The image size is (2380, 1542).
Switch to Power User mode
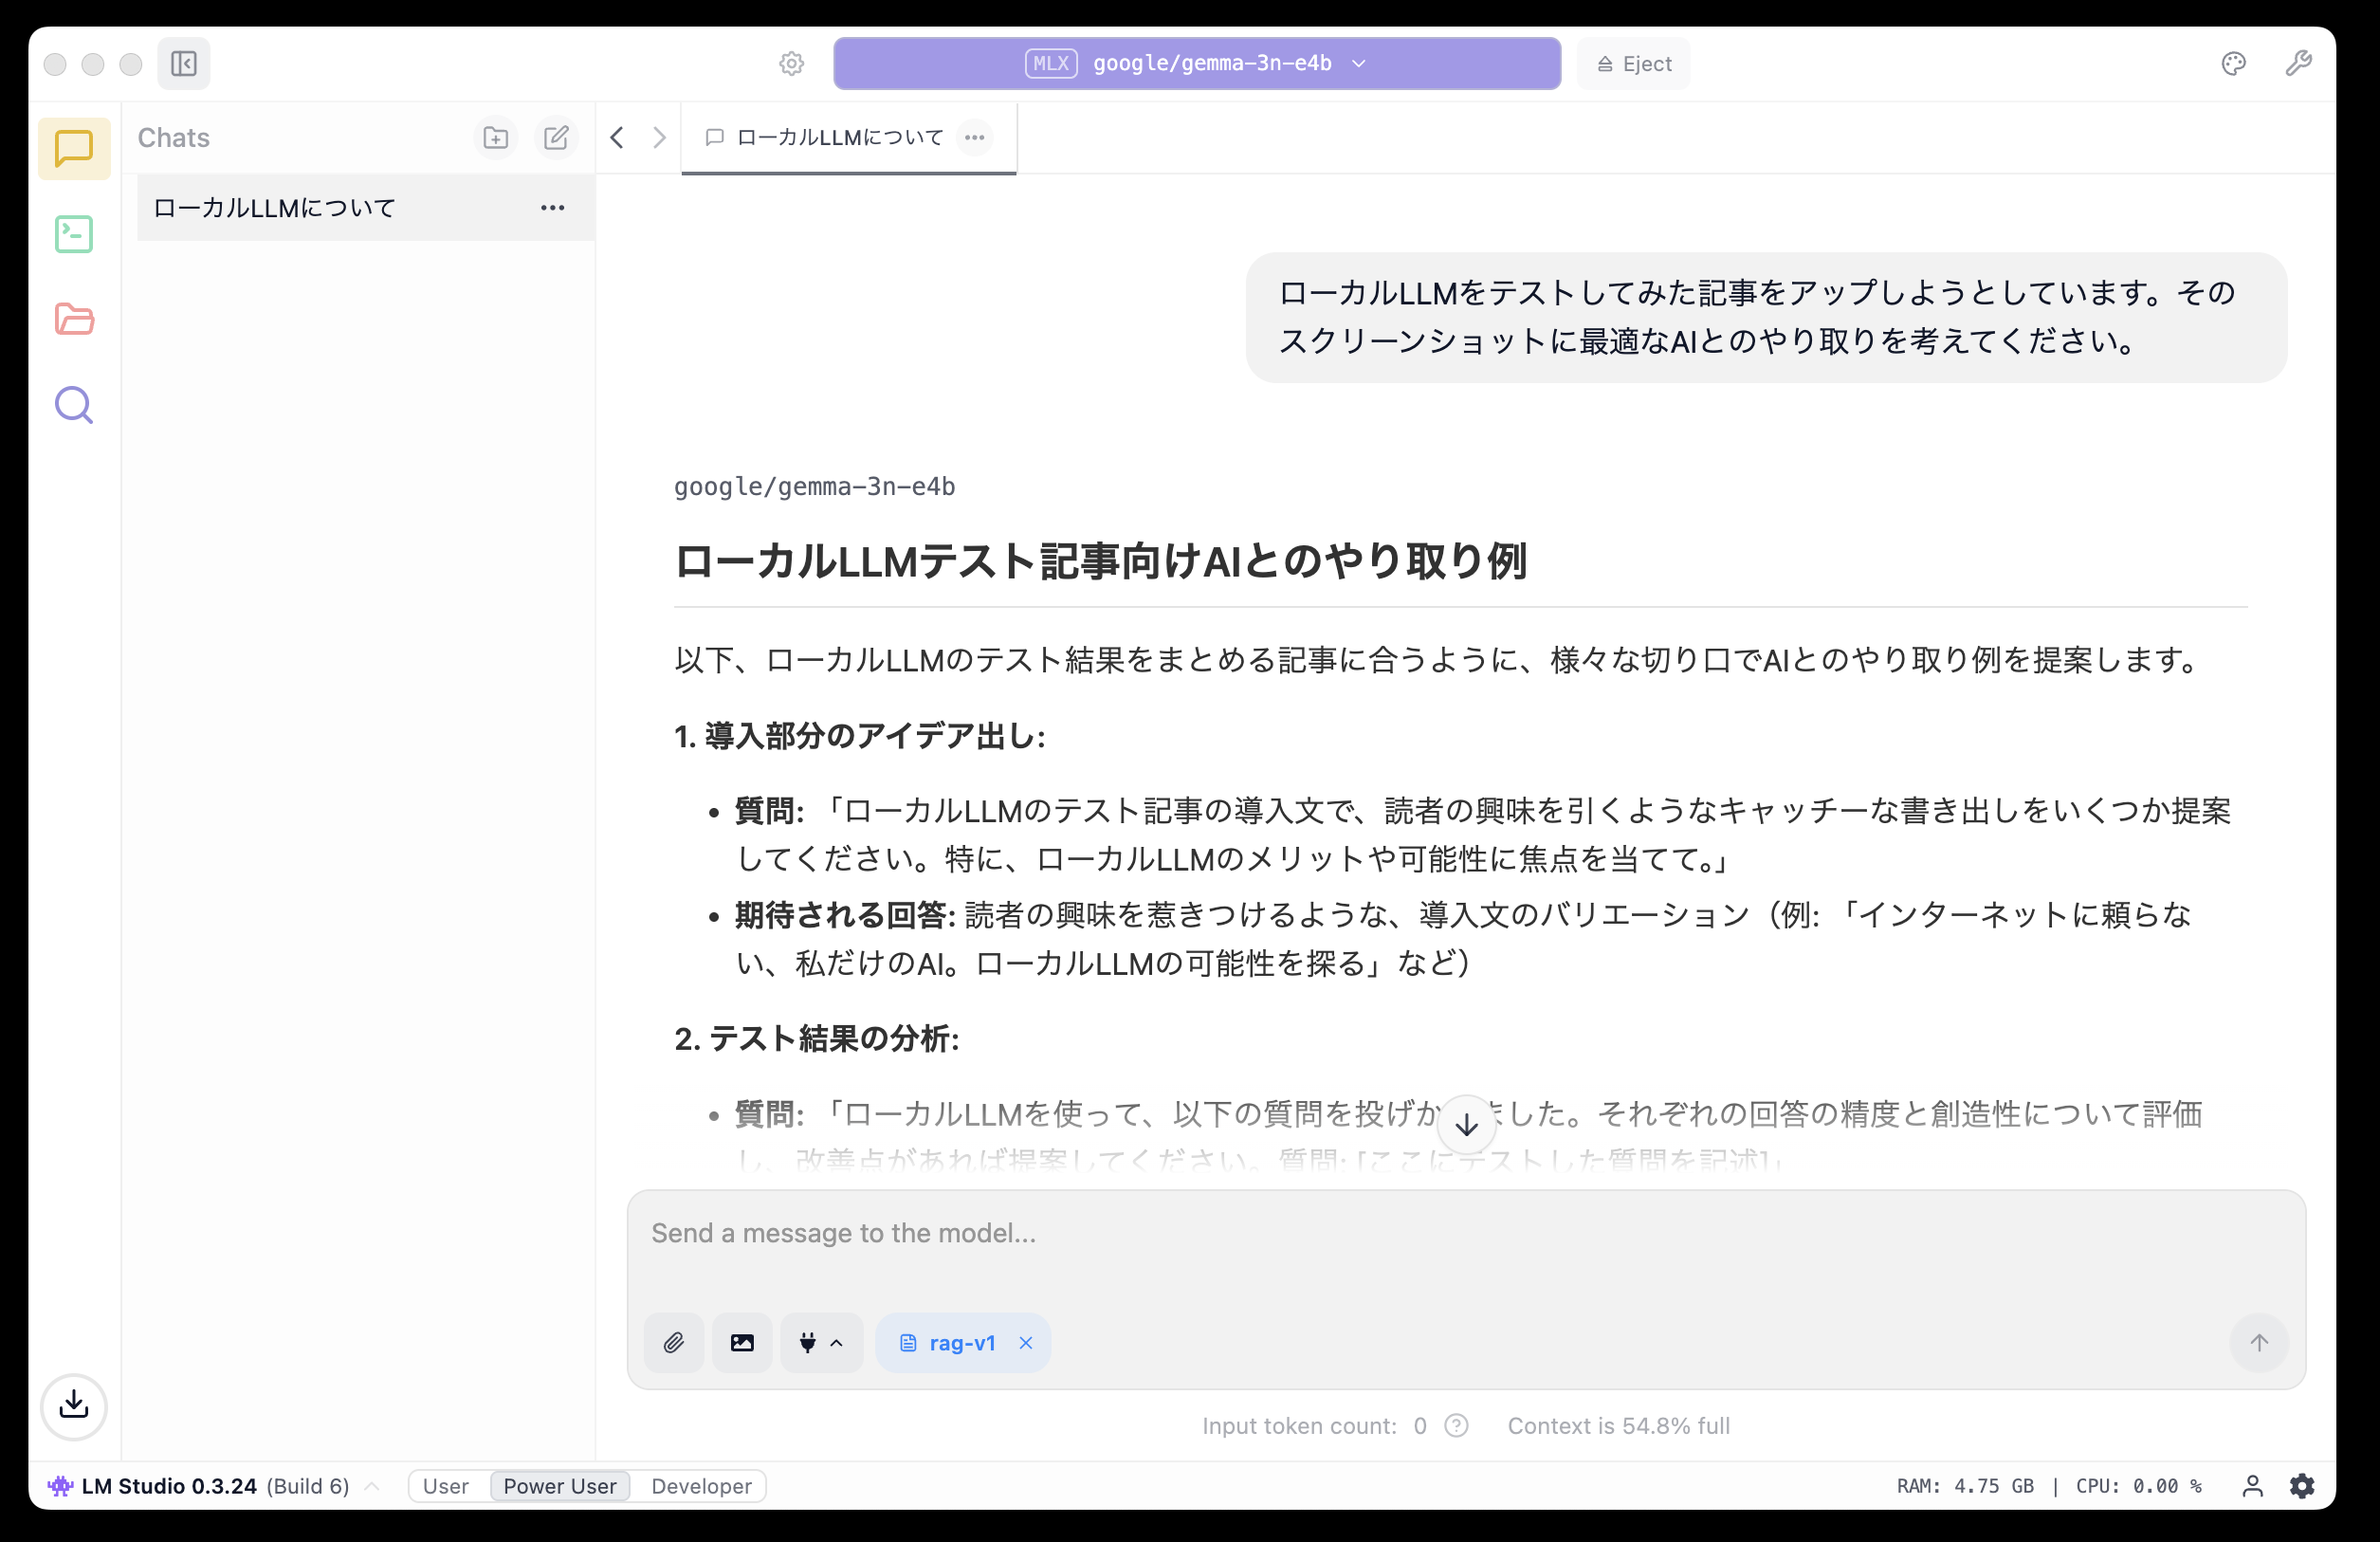click(560, 1486)
